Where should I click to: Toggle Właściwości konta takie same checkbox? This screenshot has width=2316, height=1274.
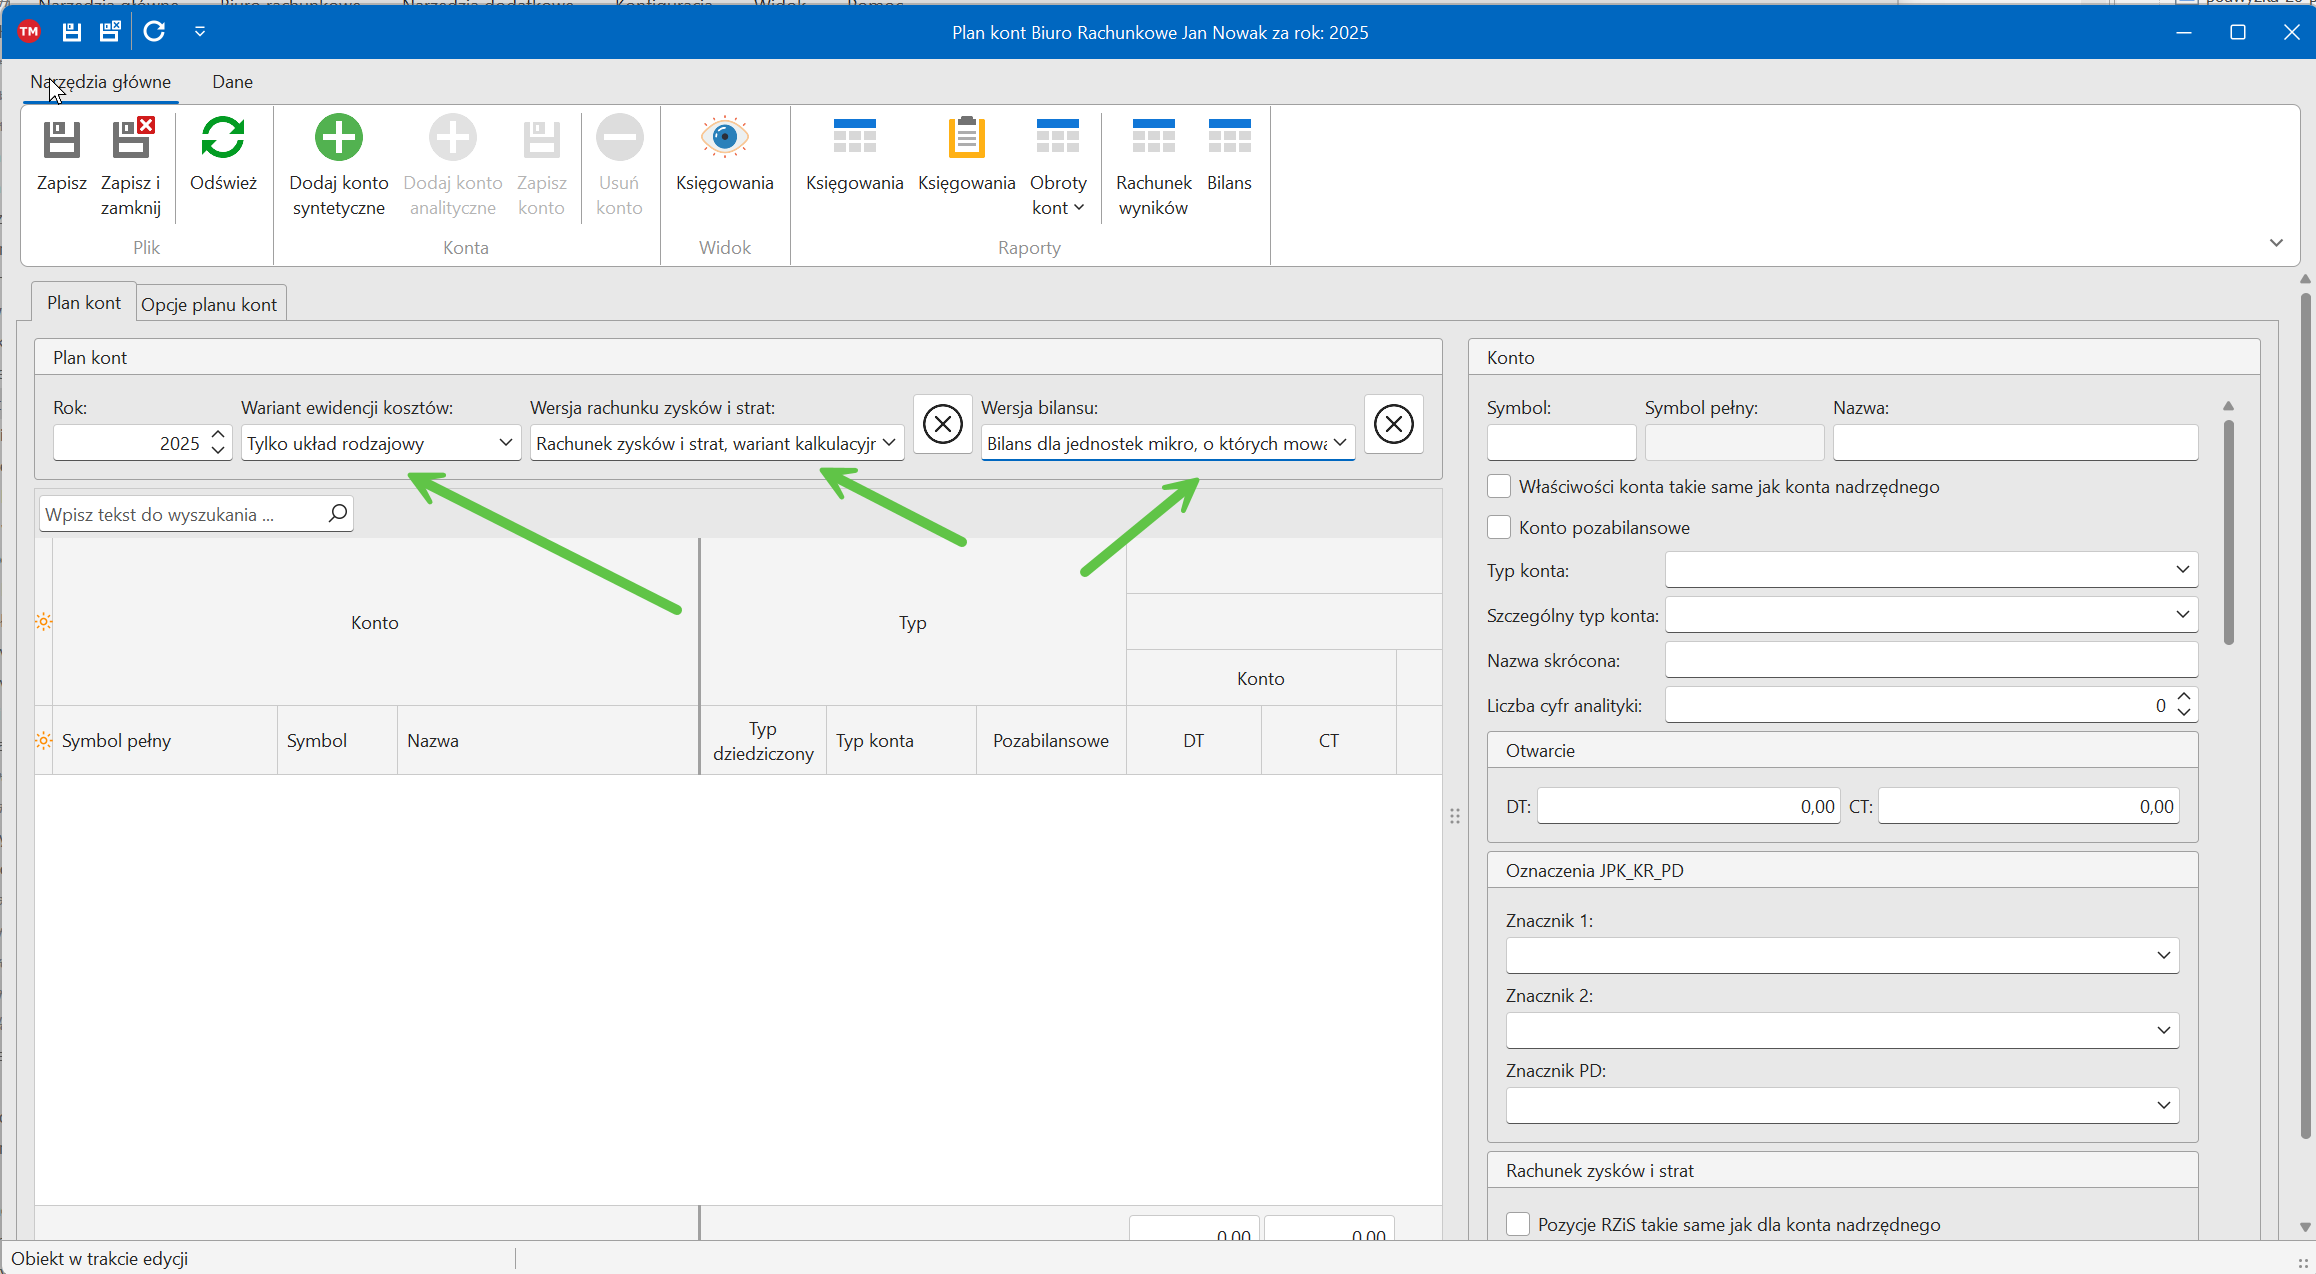1498,486
